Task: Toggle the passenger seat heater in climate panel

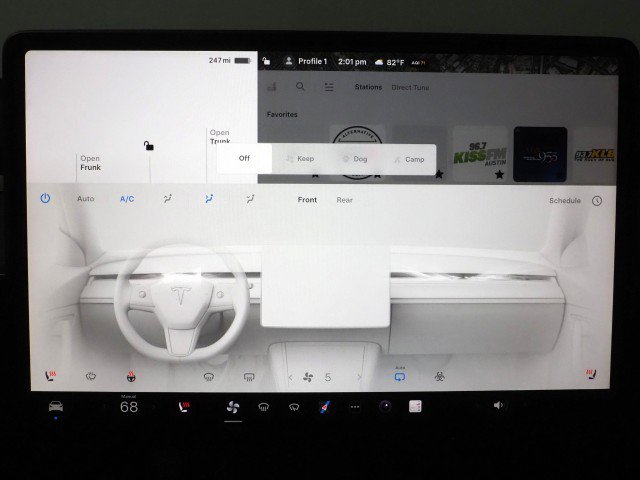Action: coord(591,374)
